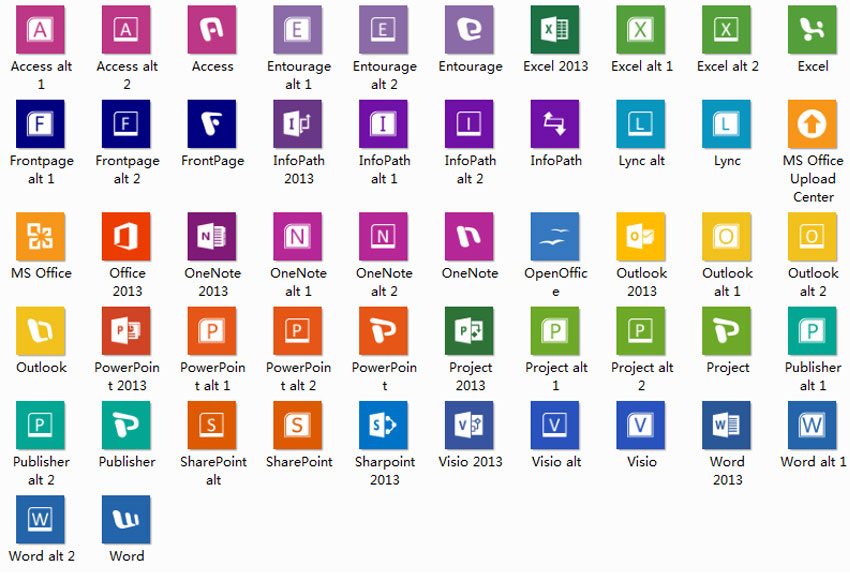Click the MS Office icon
This screenshot has width=850, height=587.
[40, 237]
